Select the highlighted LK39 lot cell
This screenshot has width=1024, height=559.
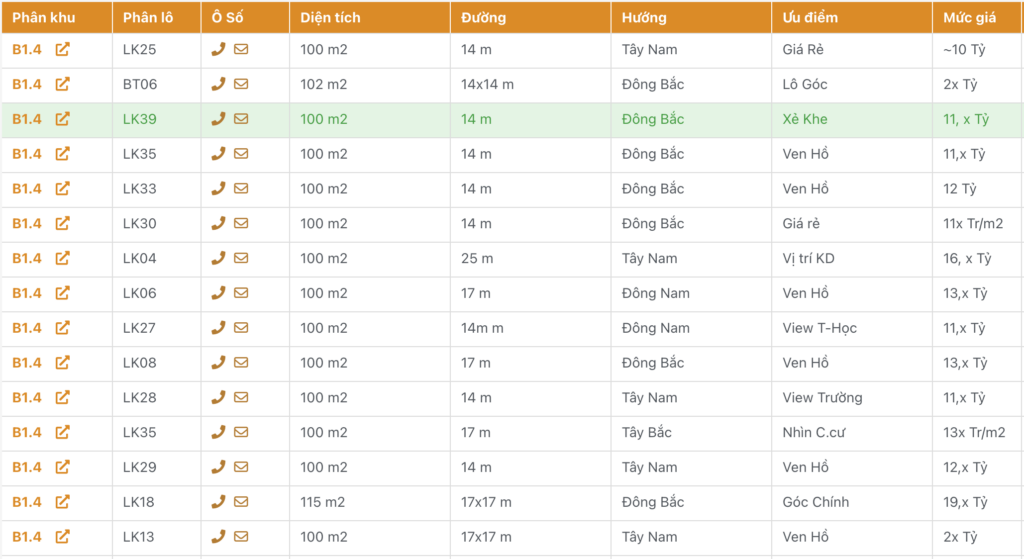coord(140,119)
